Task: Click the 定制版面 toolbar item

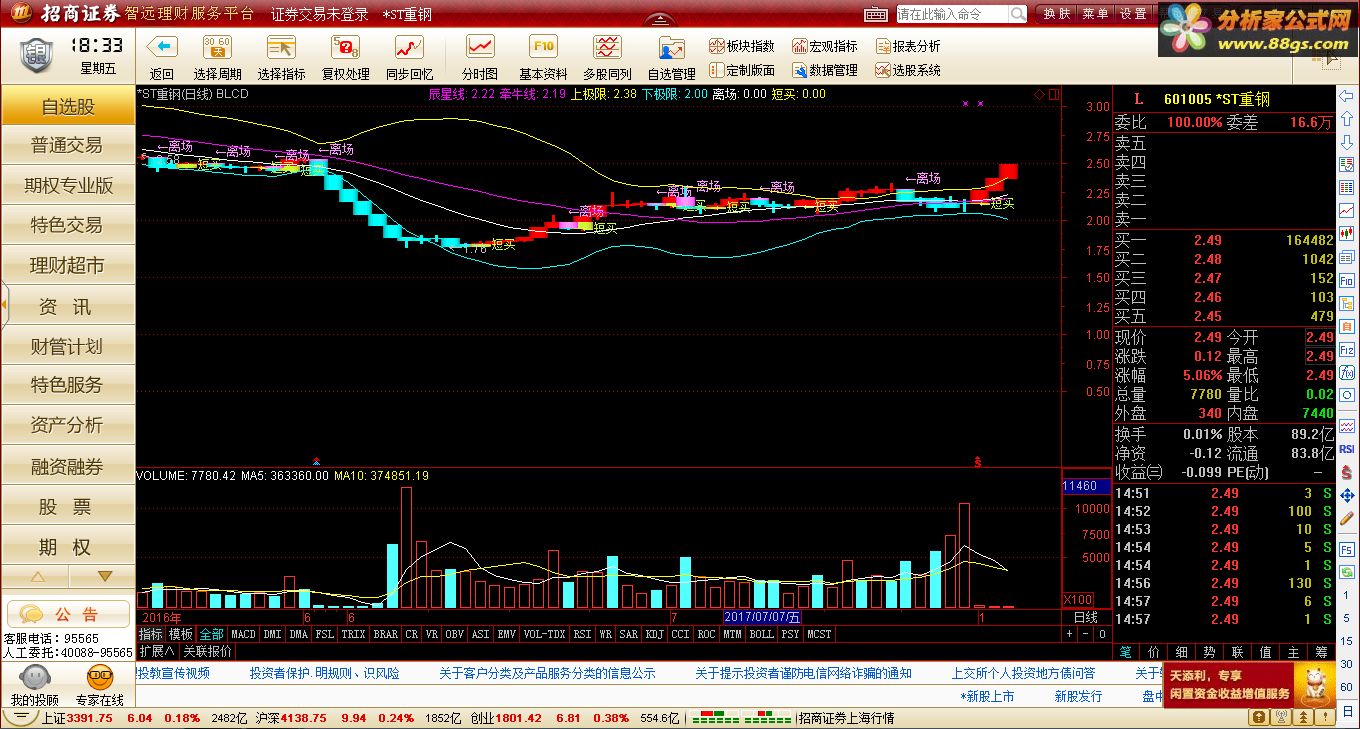Action: click(x=742, y=70)
